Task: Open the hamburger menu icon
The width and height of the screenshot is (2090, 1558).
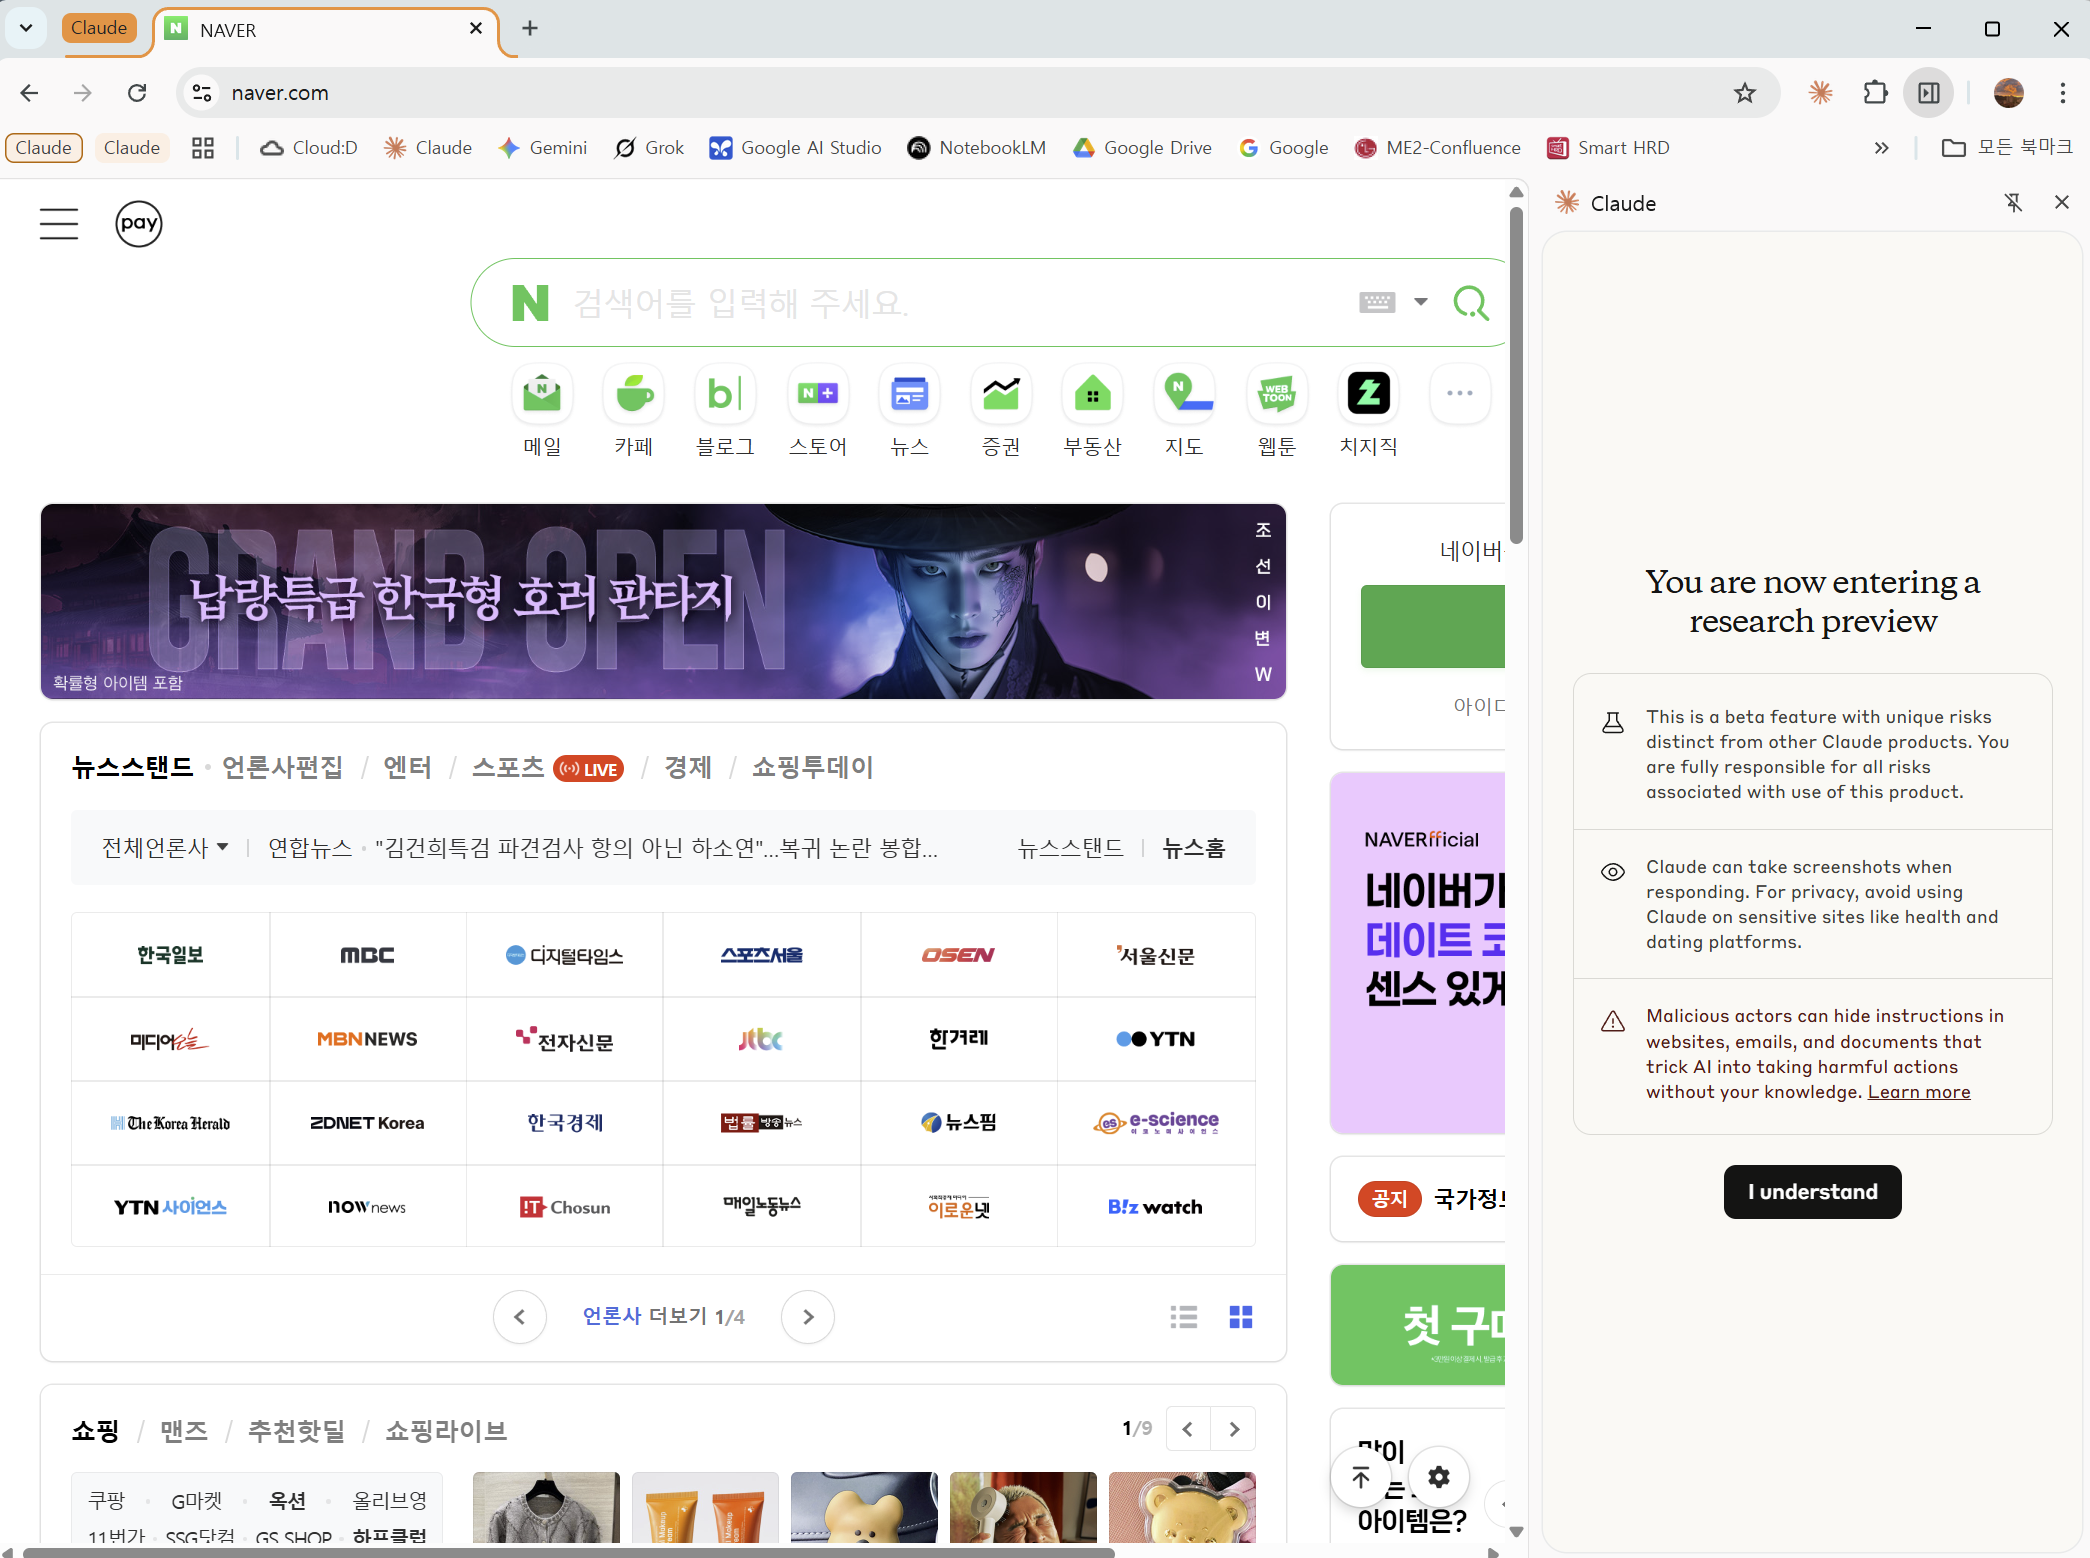Action: point(59,223)
